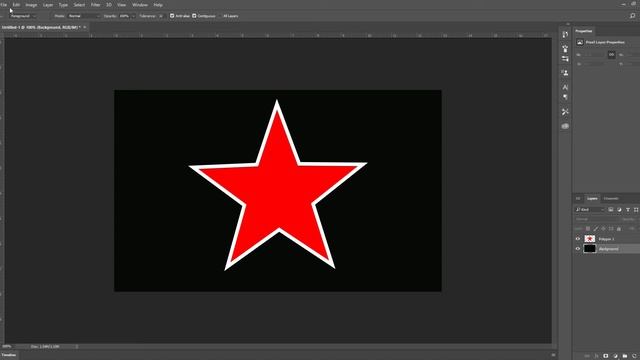Click the red star on canvas
Image resolution: width=640 pixels, height=360 pixels.
[x=278, y=184]
